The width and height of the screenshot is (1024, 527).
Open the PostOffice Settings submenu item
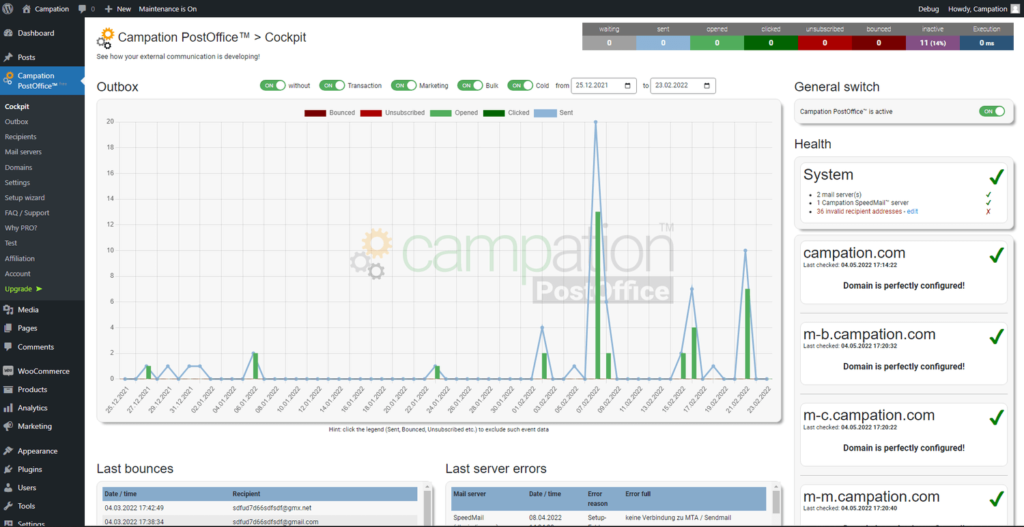(17, 182)
